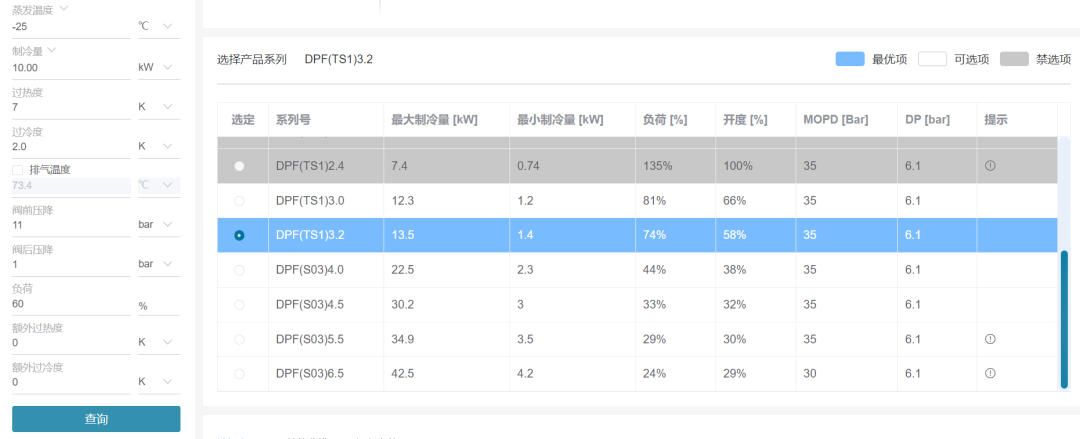This screenshot has height=439, width=1080.
Task: Click the blue 最优项 legend swatch
Action: (x=850, y=59)
